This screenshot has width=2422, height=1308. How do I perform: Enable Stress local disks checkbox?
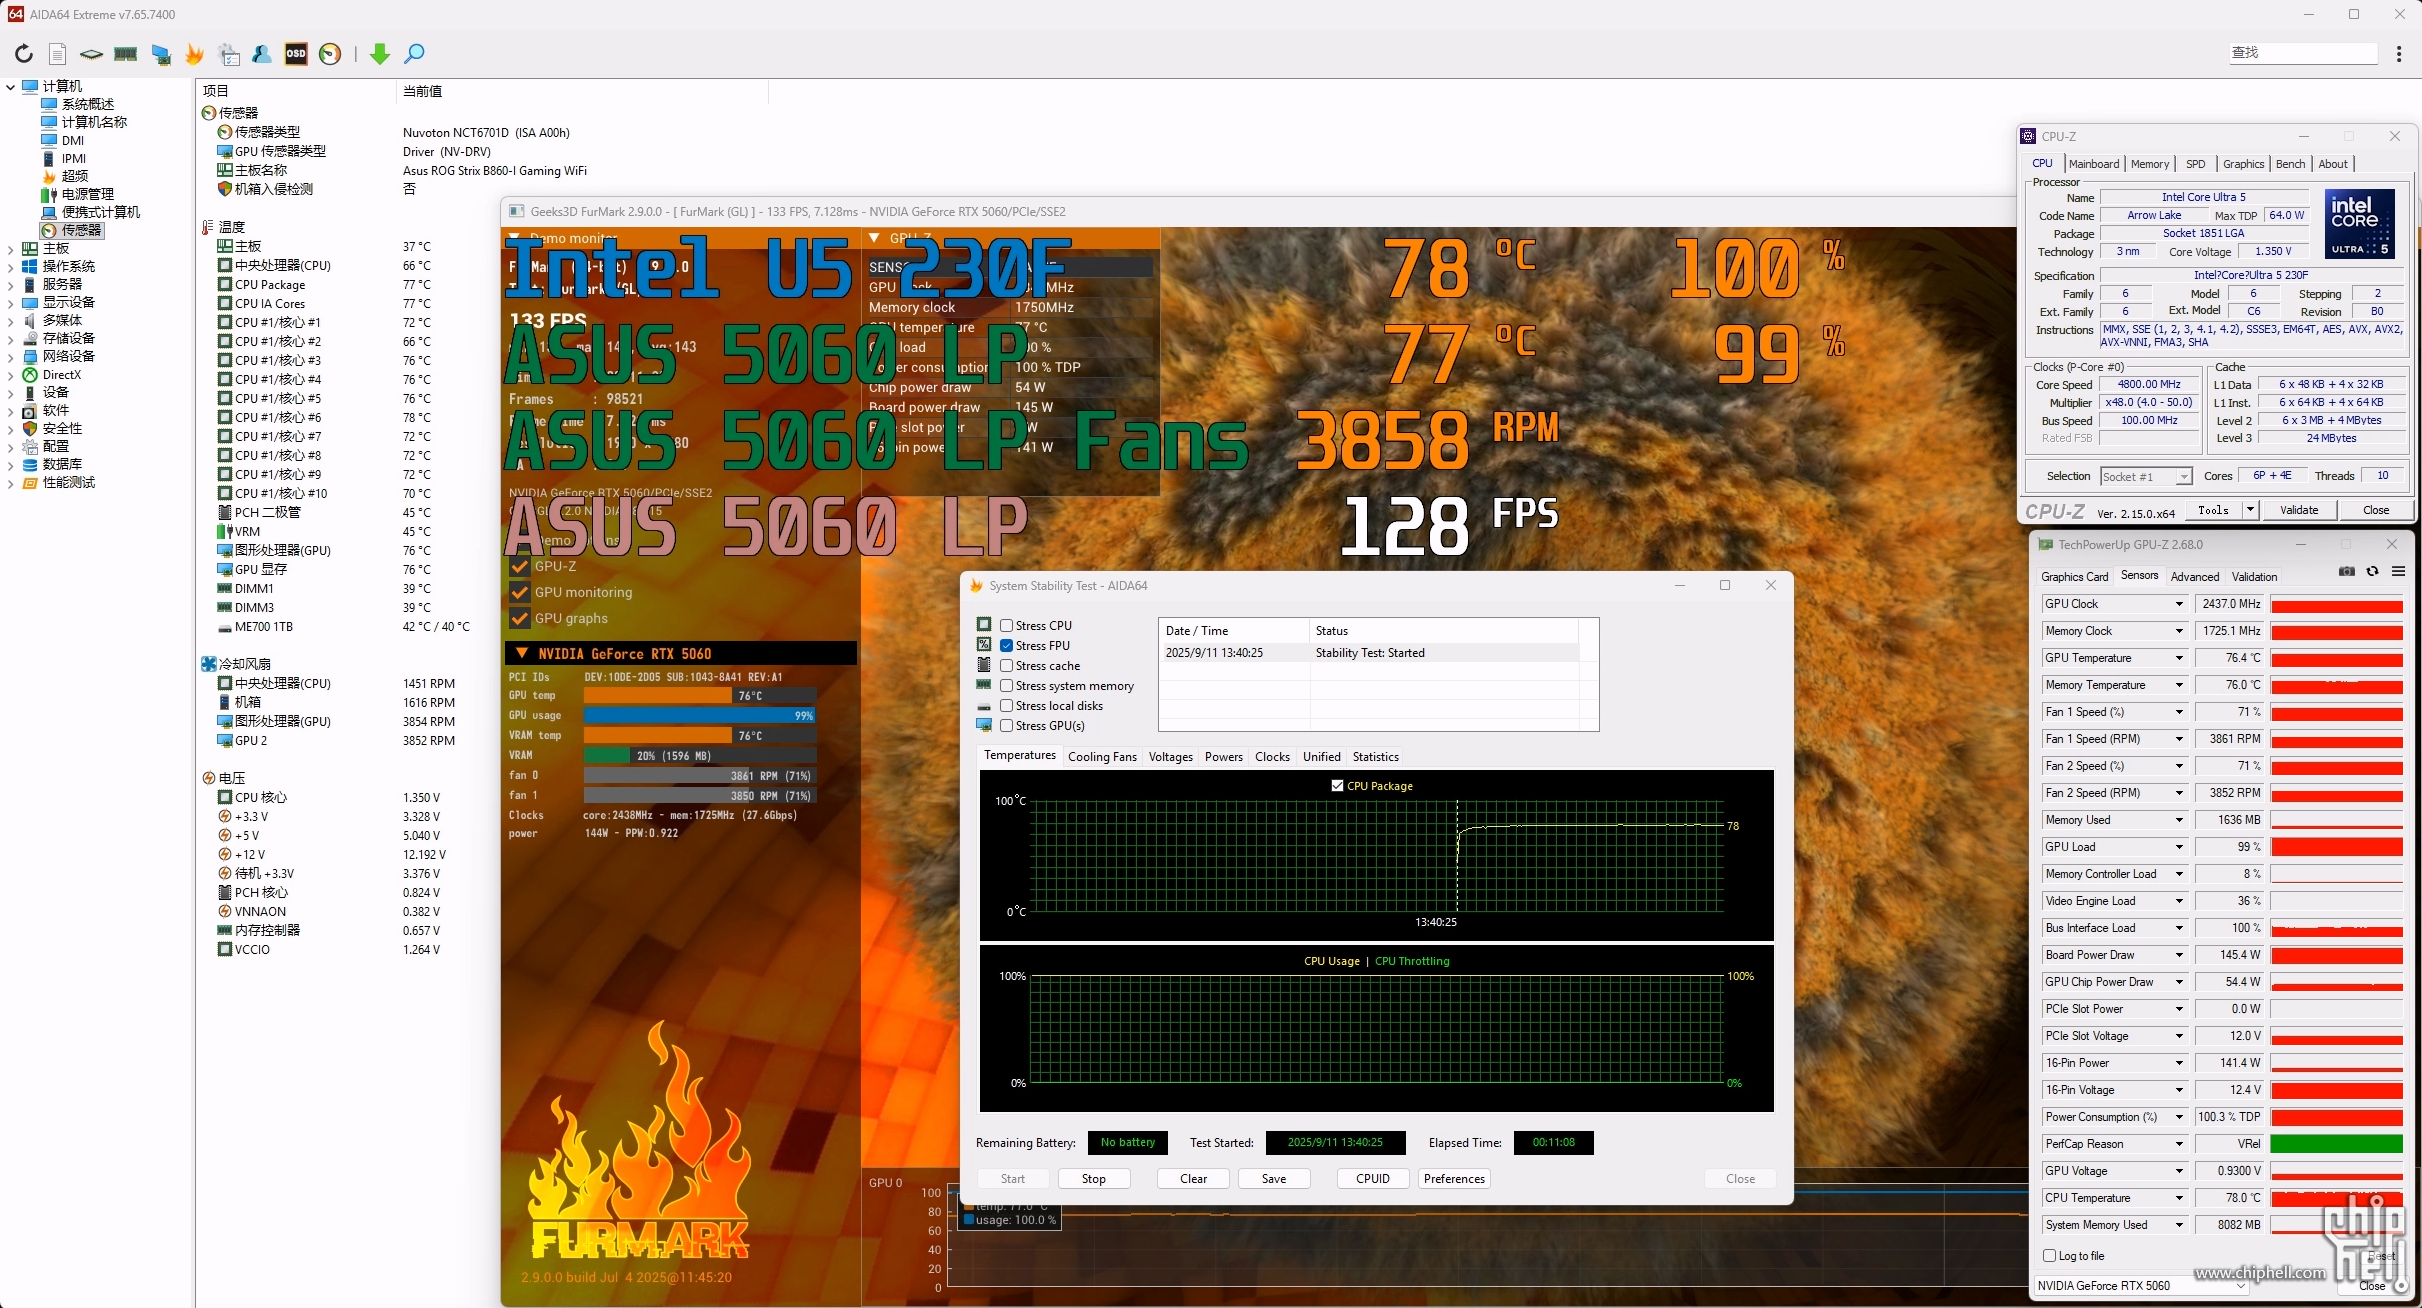click(x=1007, y=706)
